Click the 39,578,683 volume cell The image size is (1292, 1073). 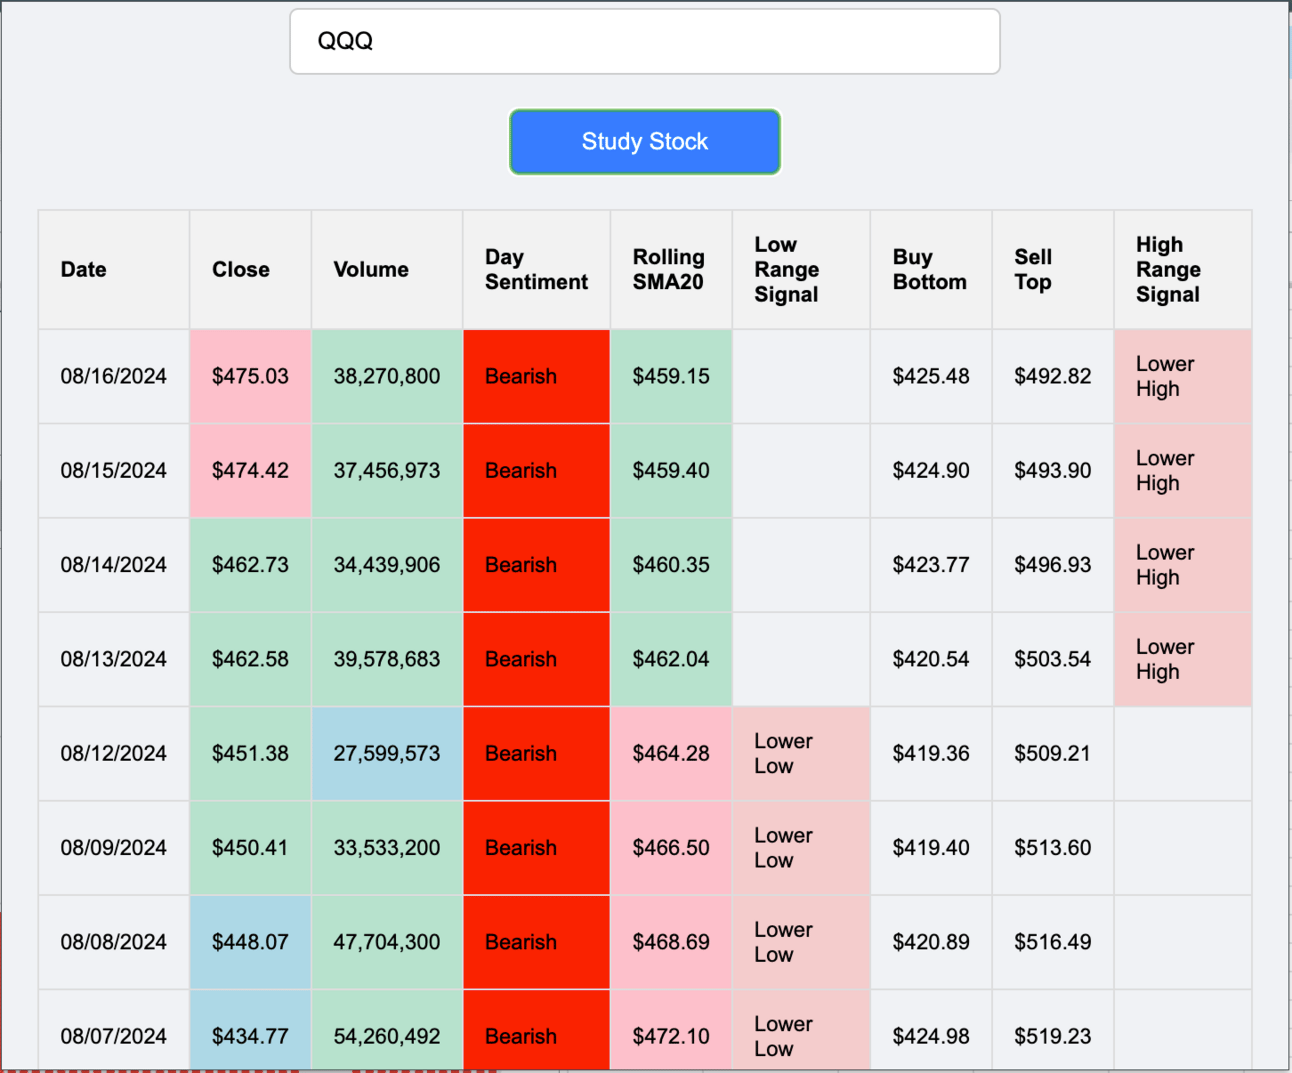(387, 660)
